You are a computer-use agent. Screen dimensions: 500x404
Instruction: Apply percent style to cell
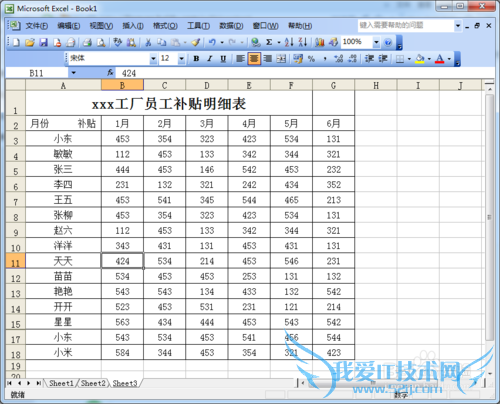tap(311, 59)
